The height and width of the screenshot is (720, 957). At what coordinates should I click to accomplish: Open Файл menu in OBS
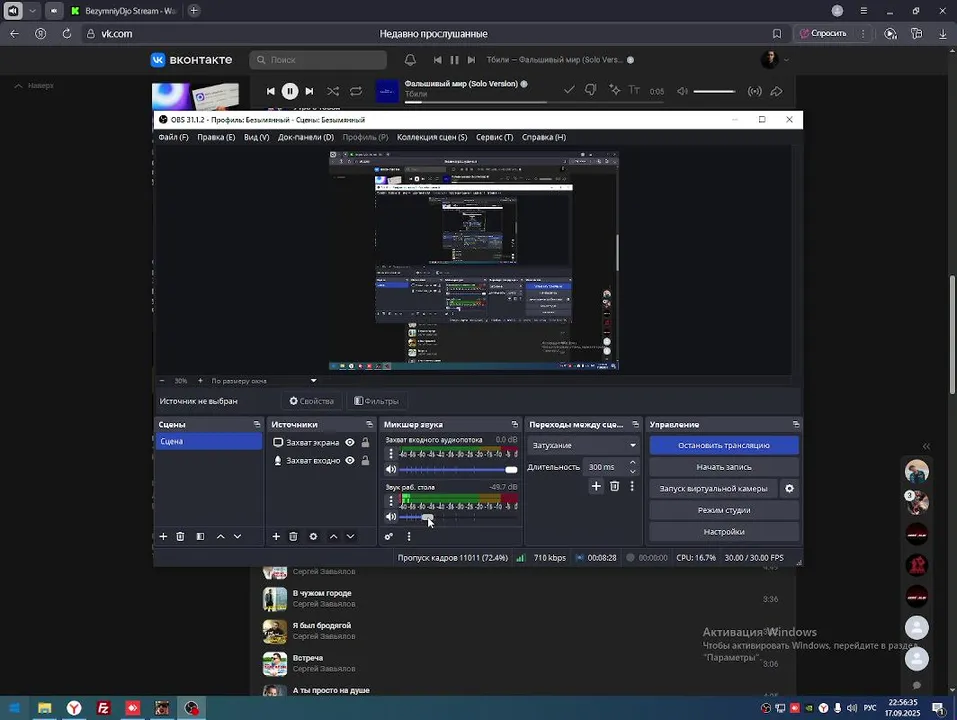pyautogui.click(x=173, y=137)
